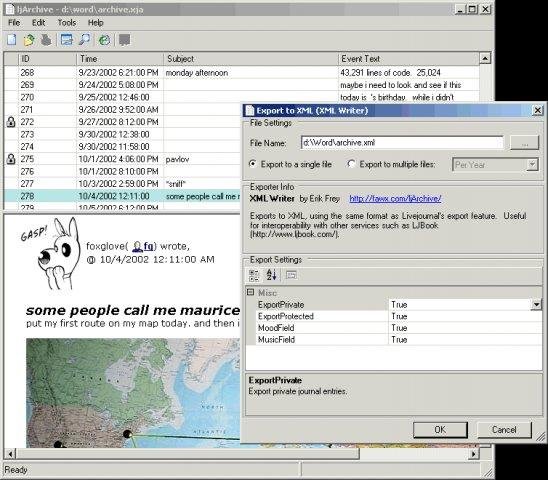The height and width of the screenshot is (480, 548).
Task: Select Export to a single file
Action: [253, 164]
